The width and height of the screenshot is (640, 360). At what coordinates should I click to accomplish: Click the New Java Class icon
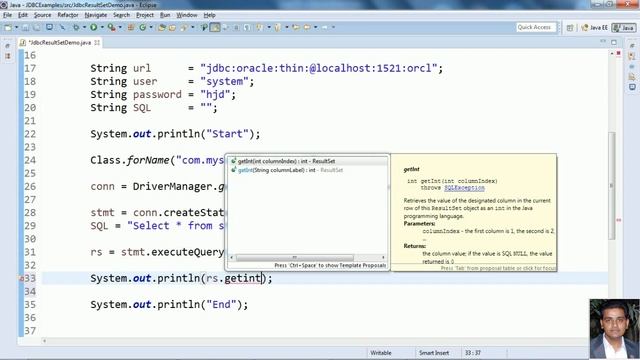point(142,27)
